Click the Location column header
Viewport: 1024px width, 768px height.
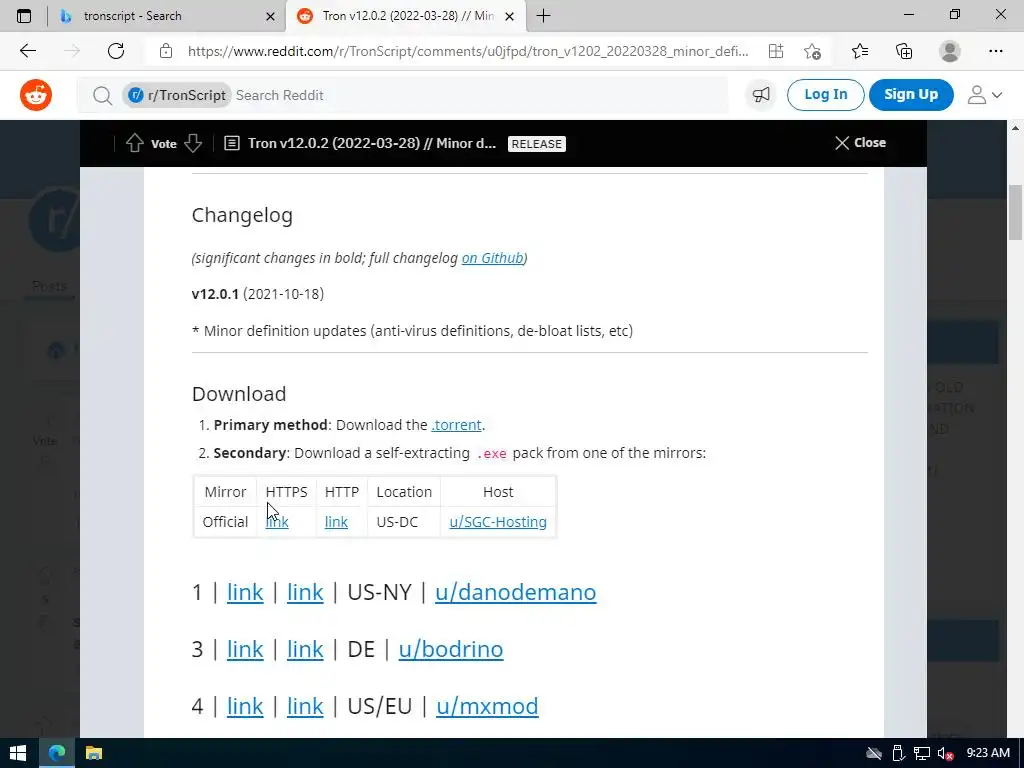tap(404, 492)
